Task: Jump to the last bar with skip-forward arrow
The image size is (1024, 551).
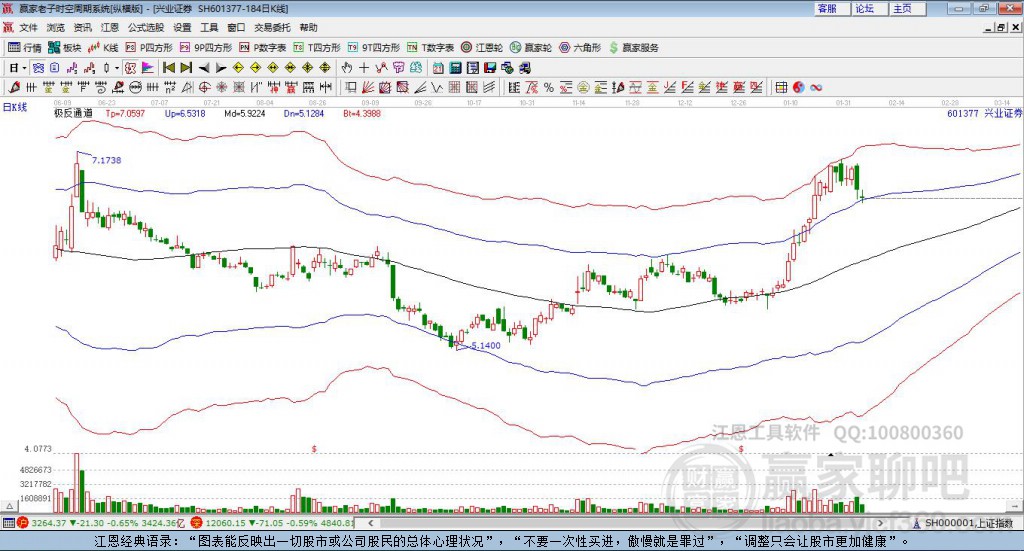Action: click(x=186, y=68)
